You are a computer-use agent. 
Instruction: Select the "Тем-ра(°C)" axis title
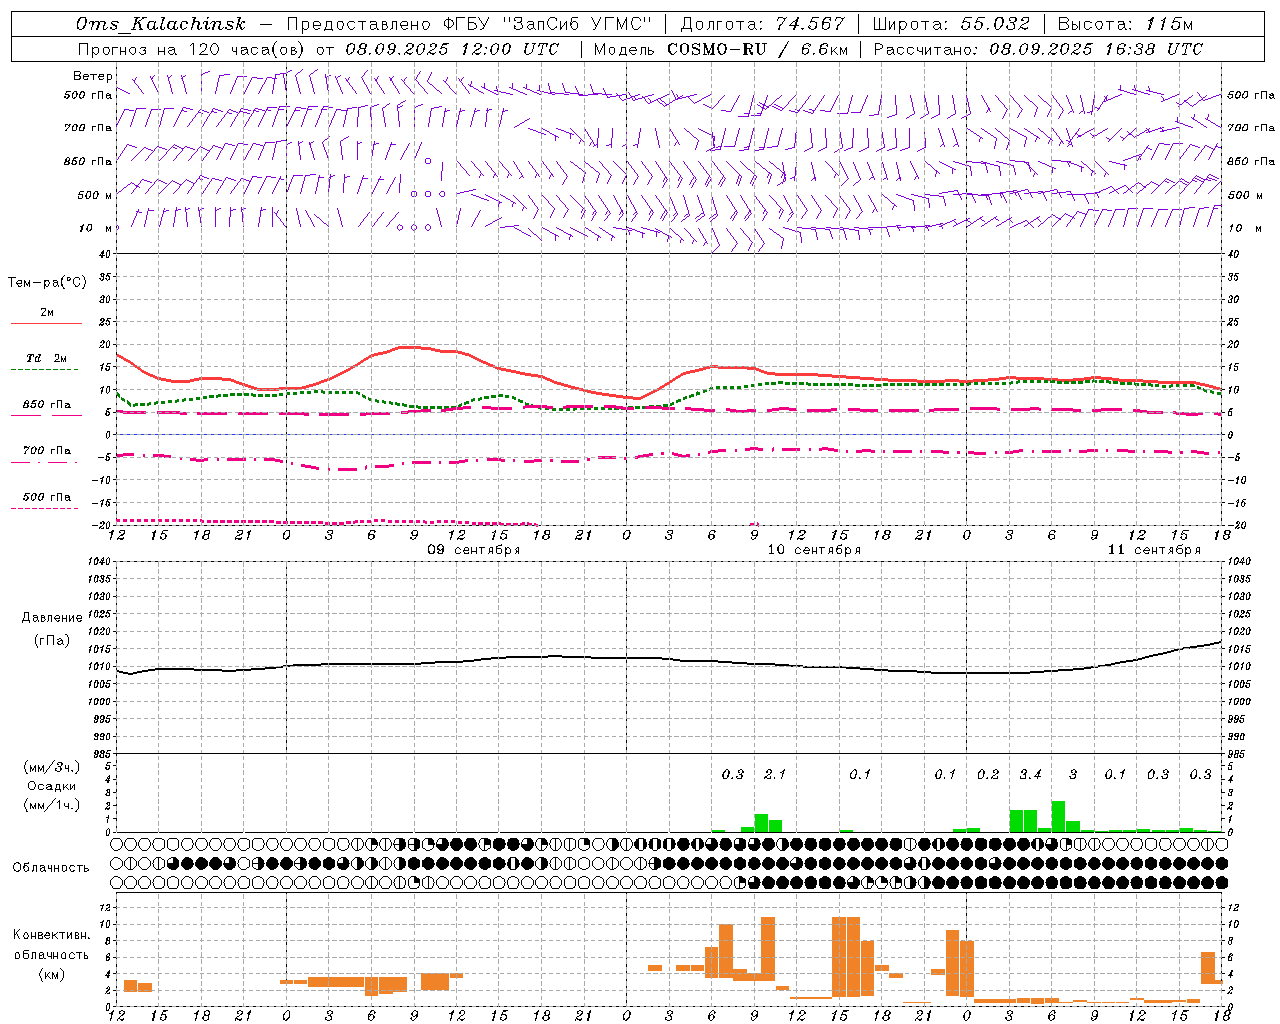point(47,283)
